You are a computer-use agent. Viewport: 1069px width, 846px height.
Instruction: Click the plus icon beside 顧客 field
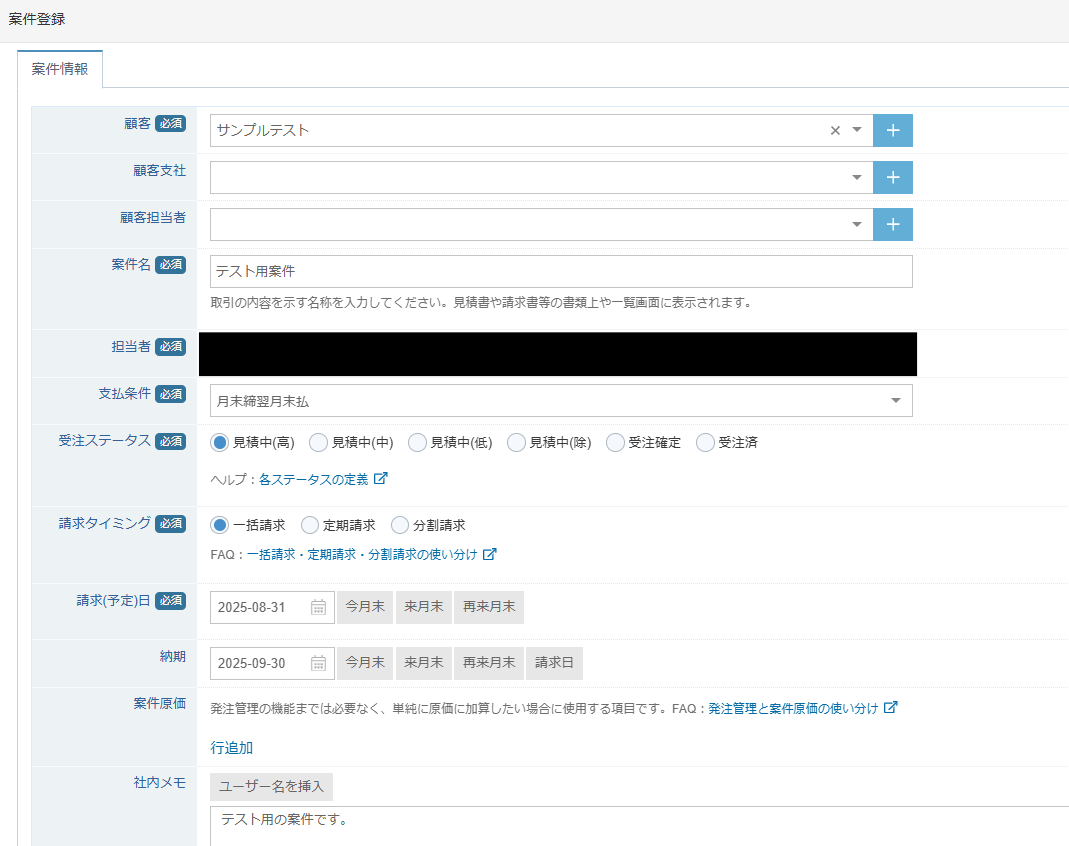click(x=893, y=130)
